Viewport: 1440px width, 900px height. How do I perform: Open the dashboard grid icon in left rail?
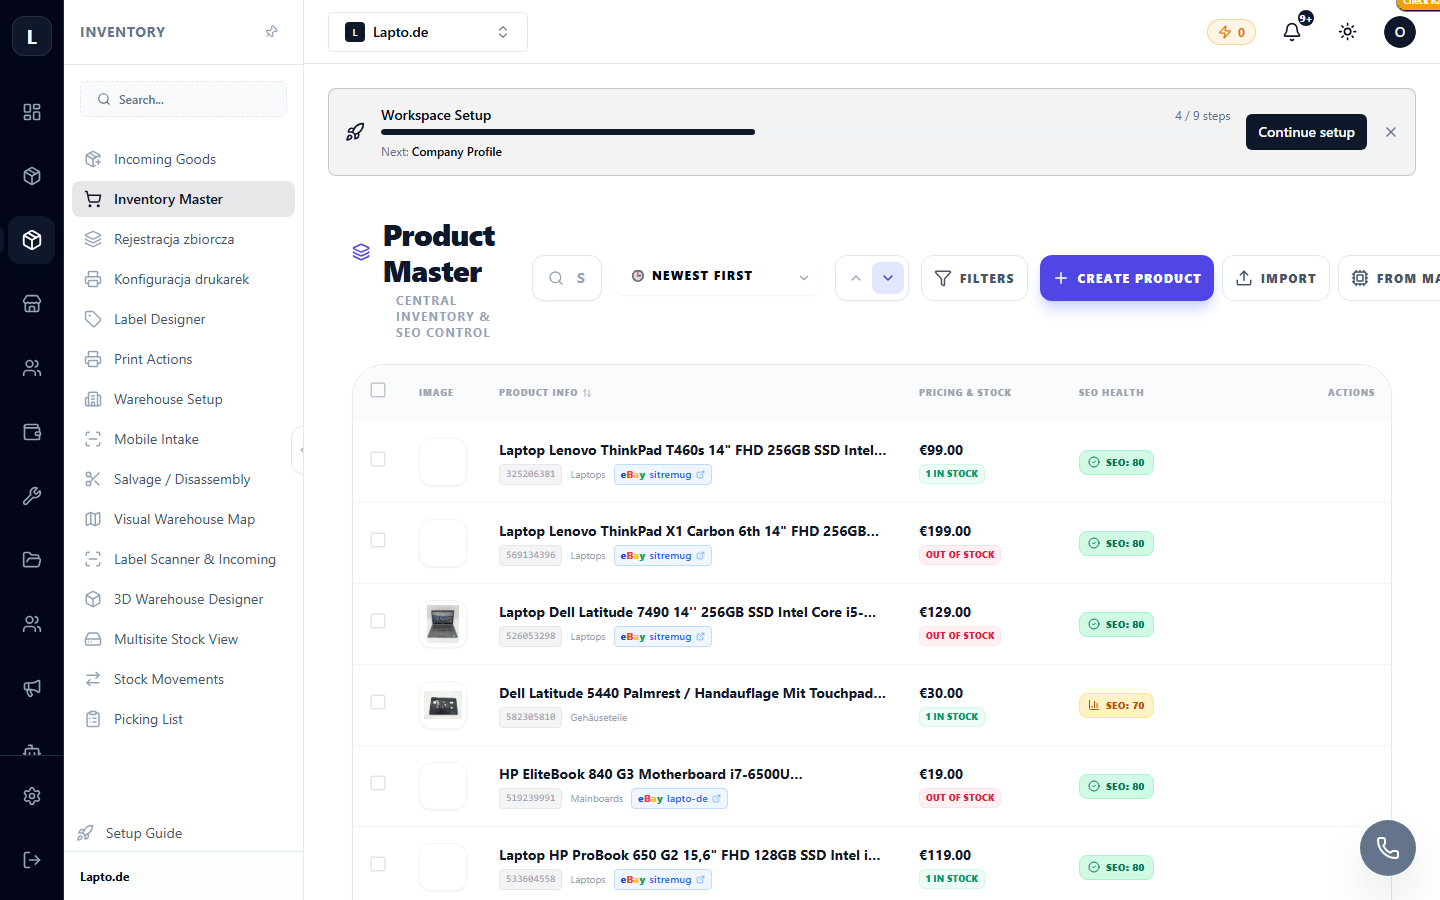[x=32, y=112]
